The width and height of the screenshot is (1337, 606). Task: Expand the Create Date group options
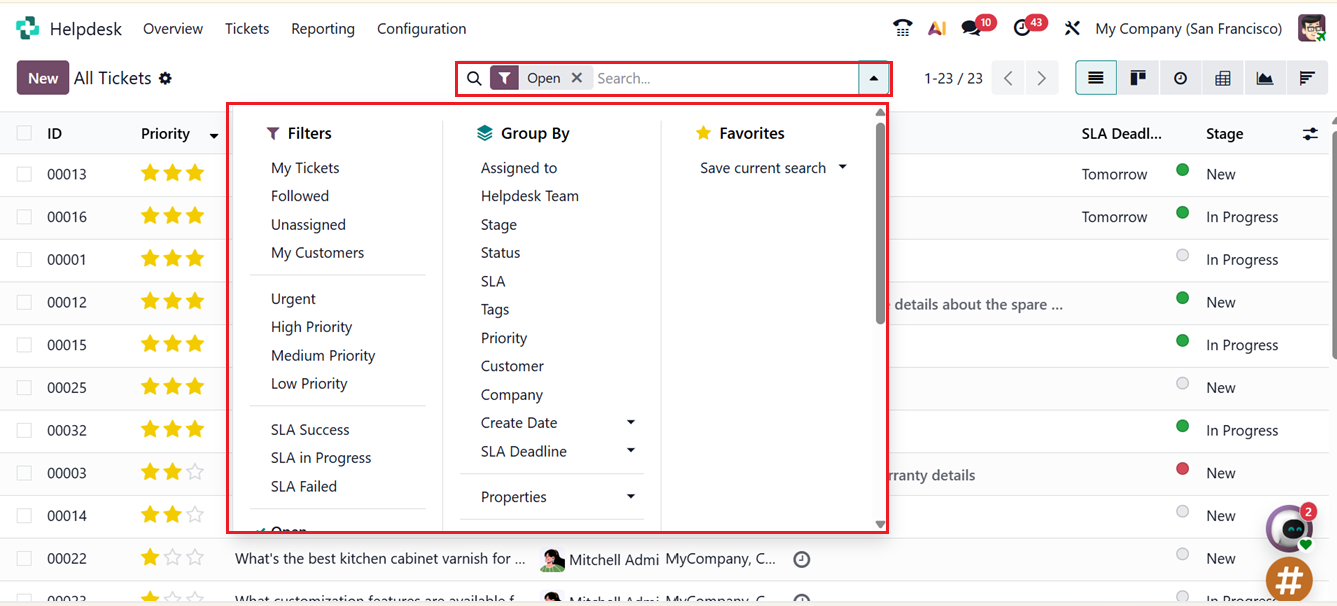(x=631, y=423)
